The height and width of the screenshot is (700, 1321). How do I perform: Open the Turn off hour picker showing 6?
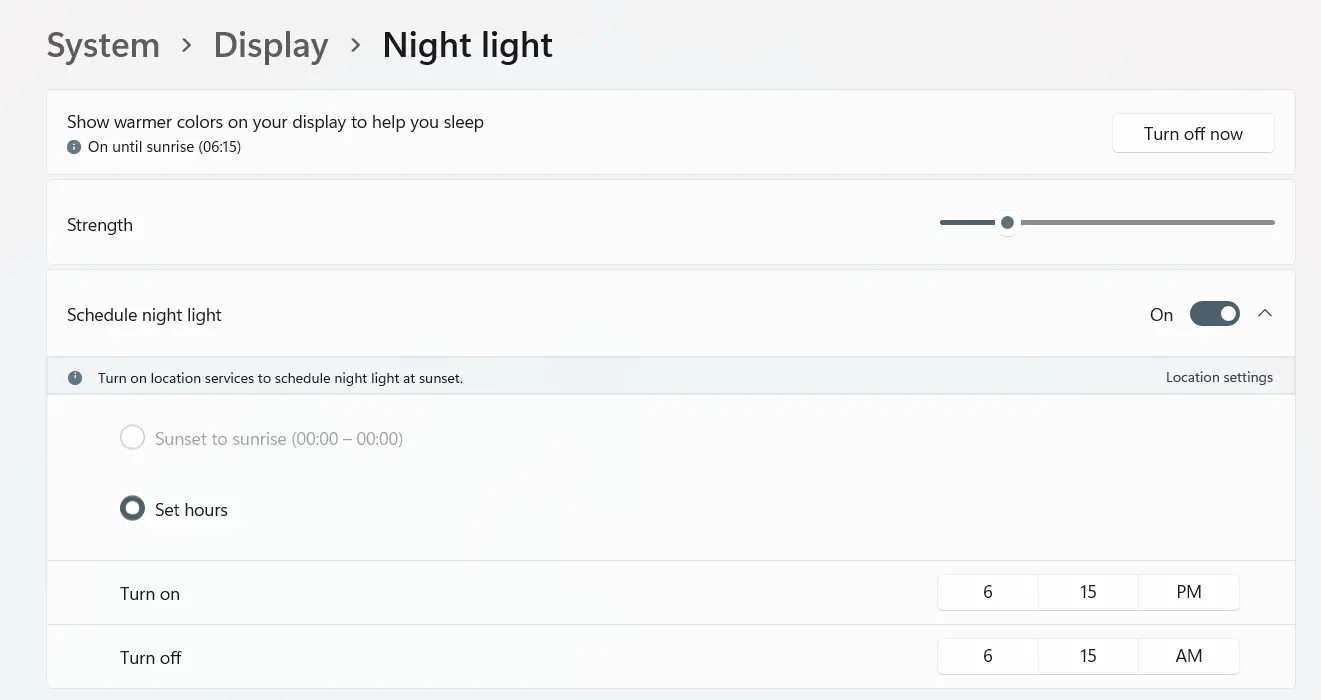pos(988,656)
